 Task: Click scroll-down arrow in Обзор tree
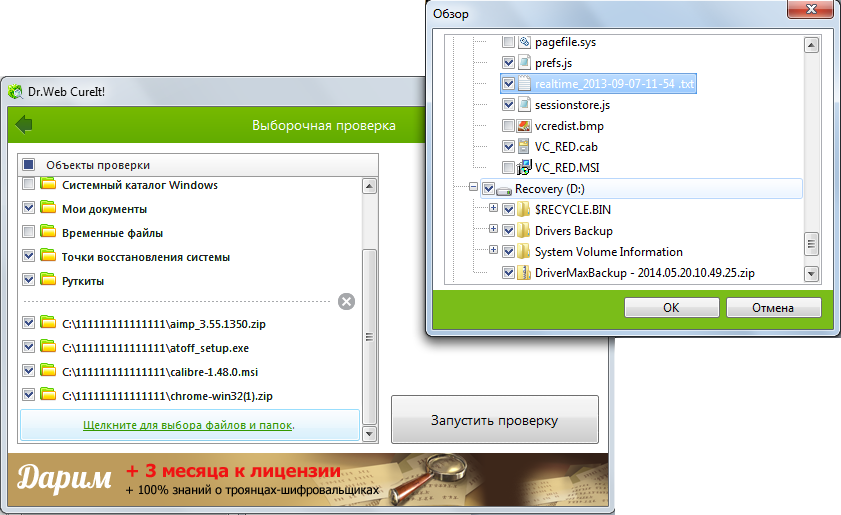pos(812,274)
